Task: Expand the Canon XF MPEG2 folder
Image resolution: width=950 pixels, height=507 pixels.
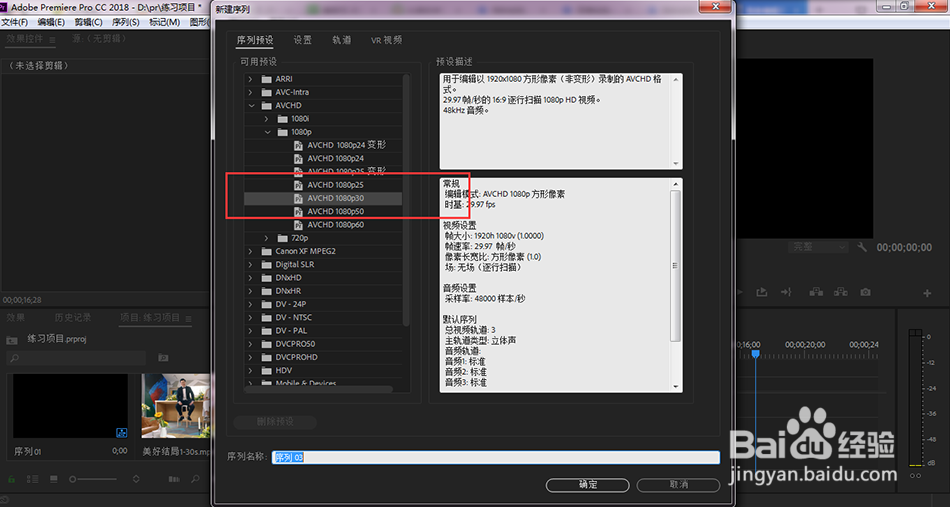Action: click(250, 251)
